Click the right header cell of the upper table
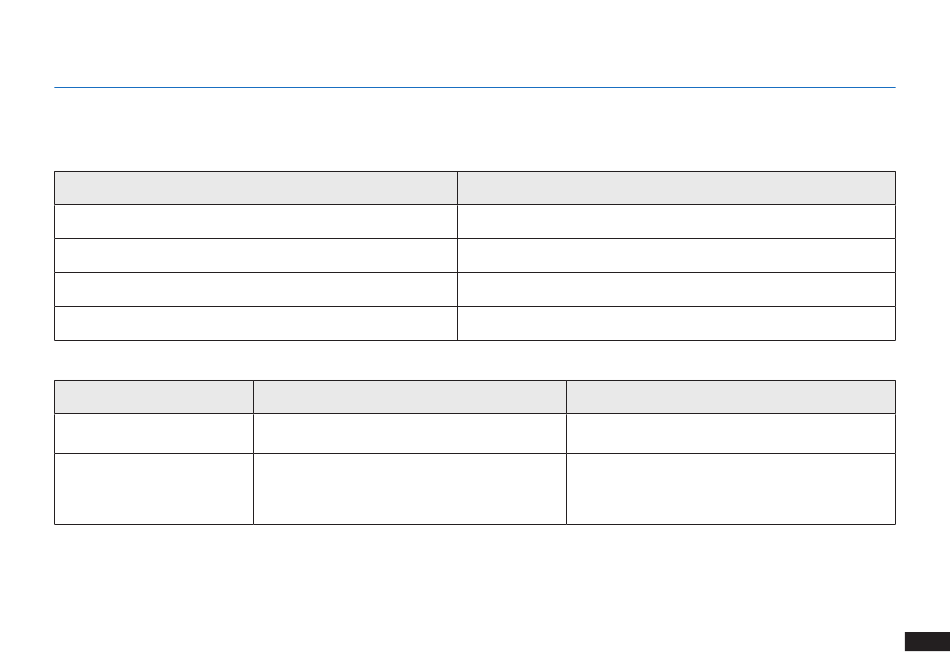 [x=676, y=188]
